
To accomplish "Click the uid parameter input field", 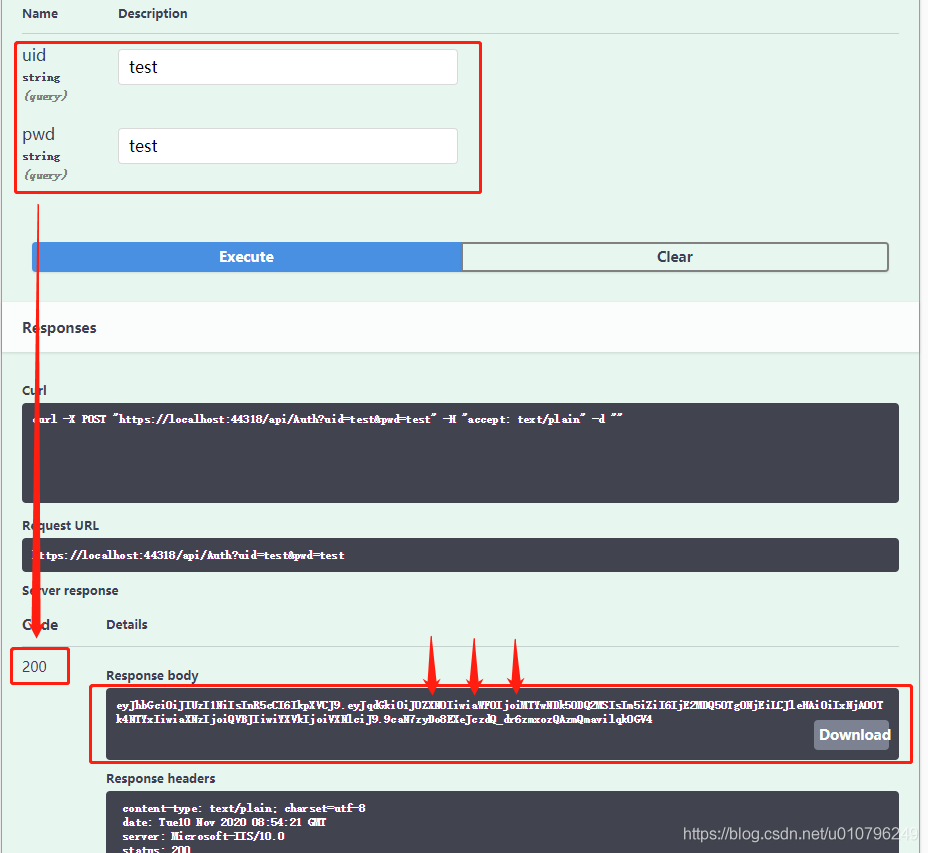I will point(287,67).
